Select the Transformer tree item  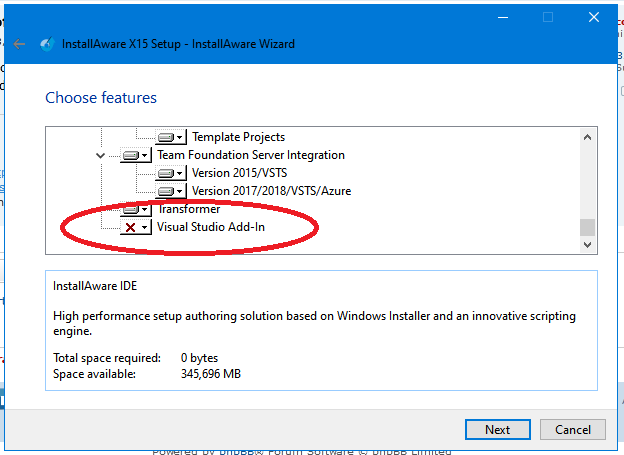tap(189, 209)
